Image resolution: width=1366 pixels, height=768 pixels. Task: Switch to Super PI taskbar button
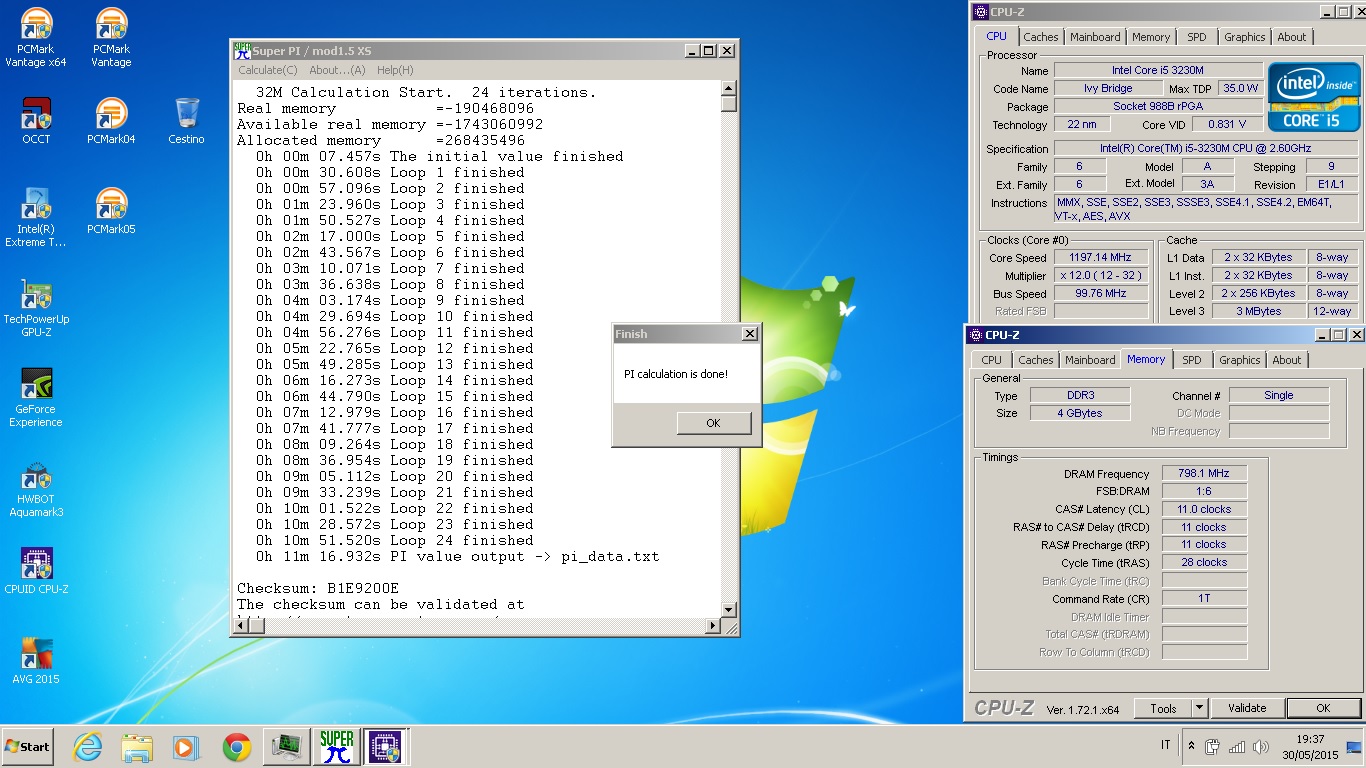tap(337, 747)
